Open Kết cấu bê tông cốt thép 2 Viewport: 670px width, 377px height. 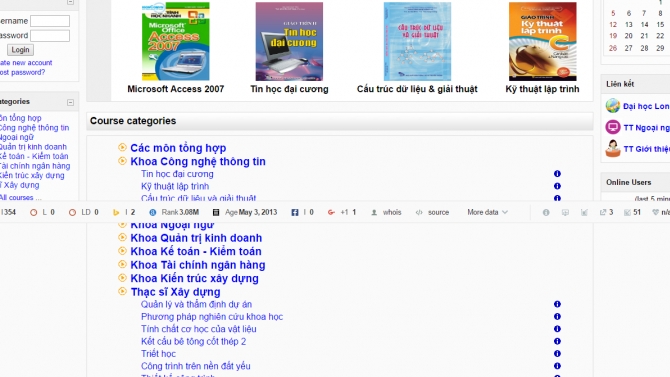(194, 342)
